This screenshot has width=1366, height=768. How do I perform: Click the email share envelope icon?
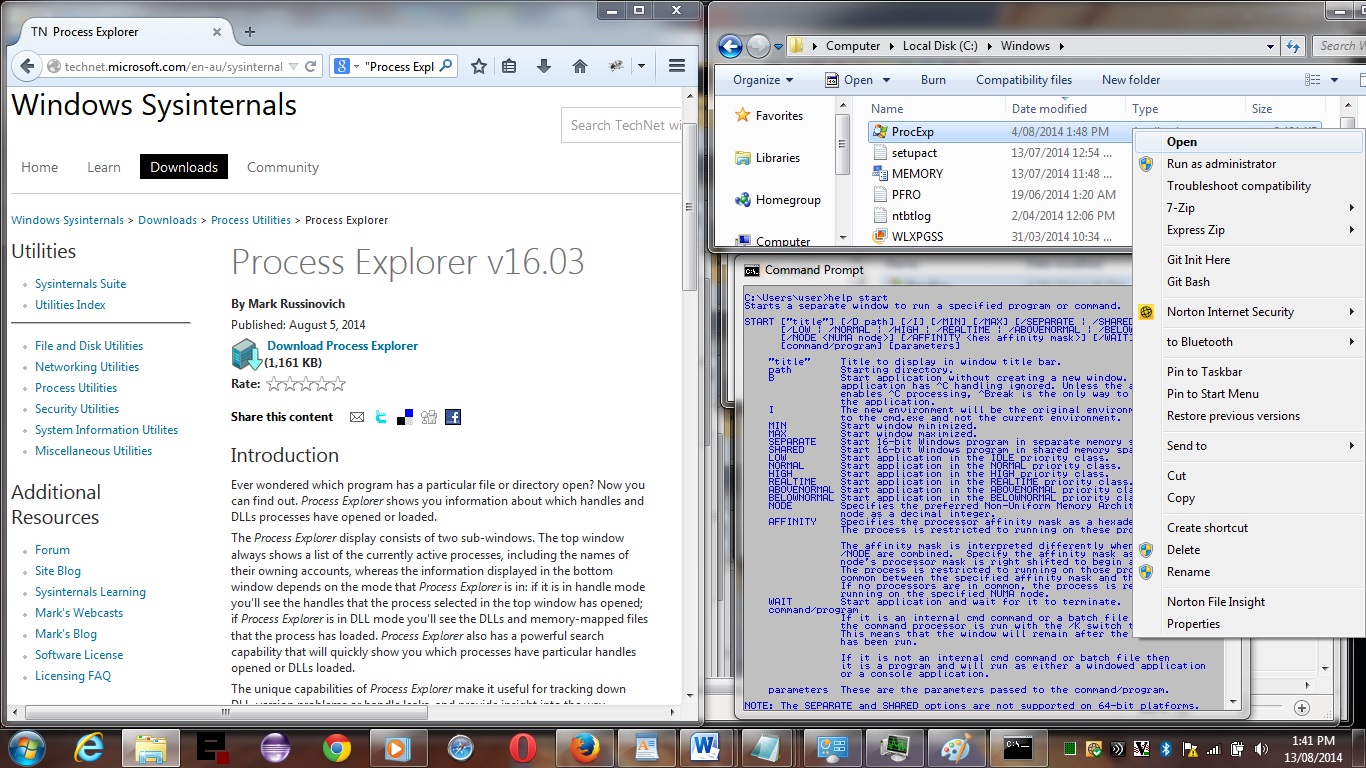(357, 417)
